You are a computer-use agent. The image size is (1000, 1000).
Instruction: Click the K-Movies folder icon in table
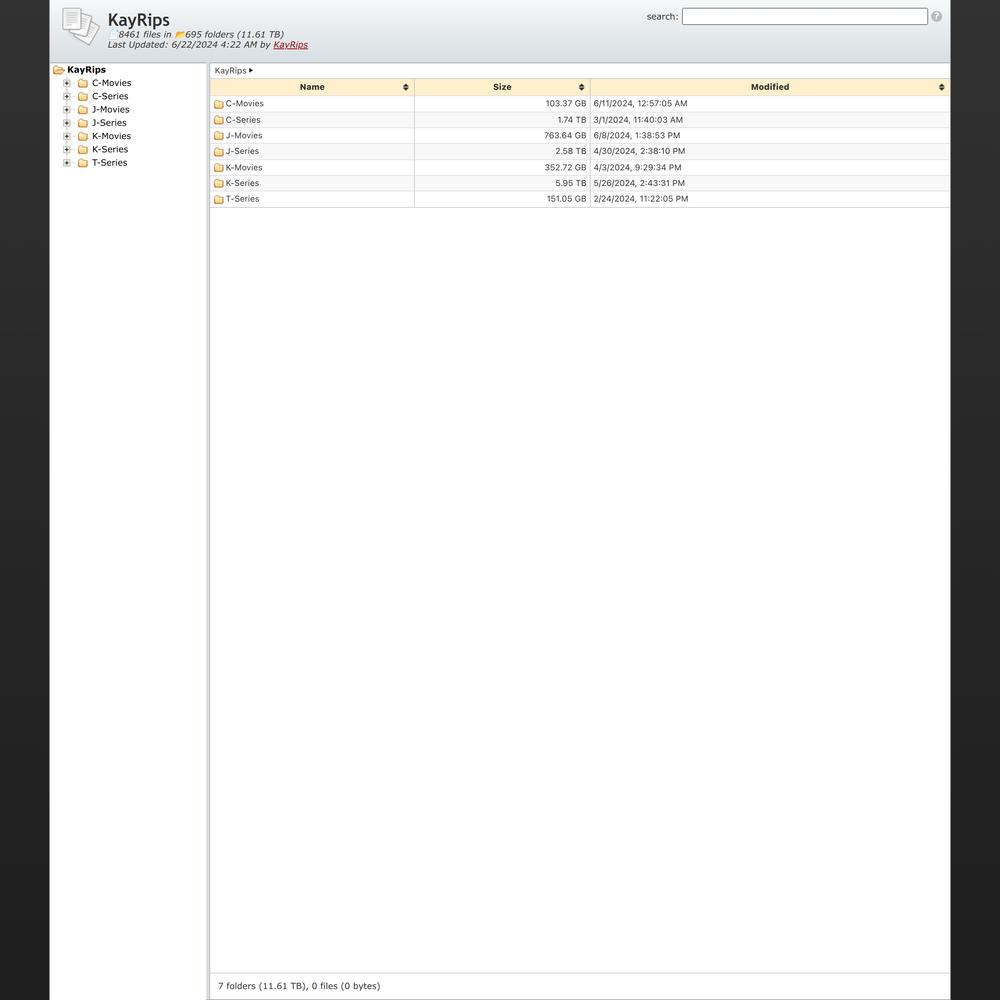(219, 168)
